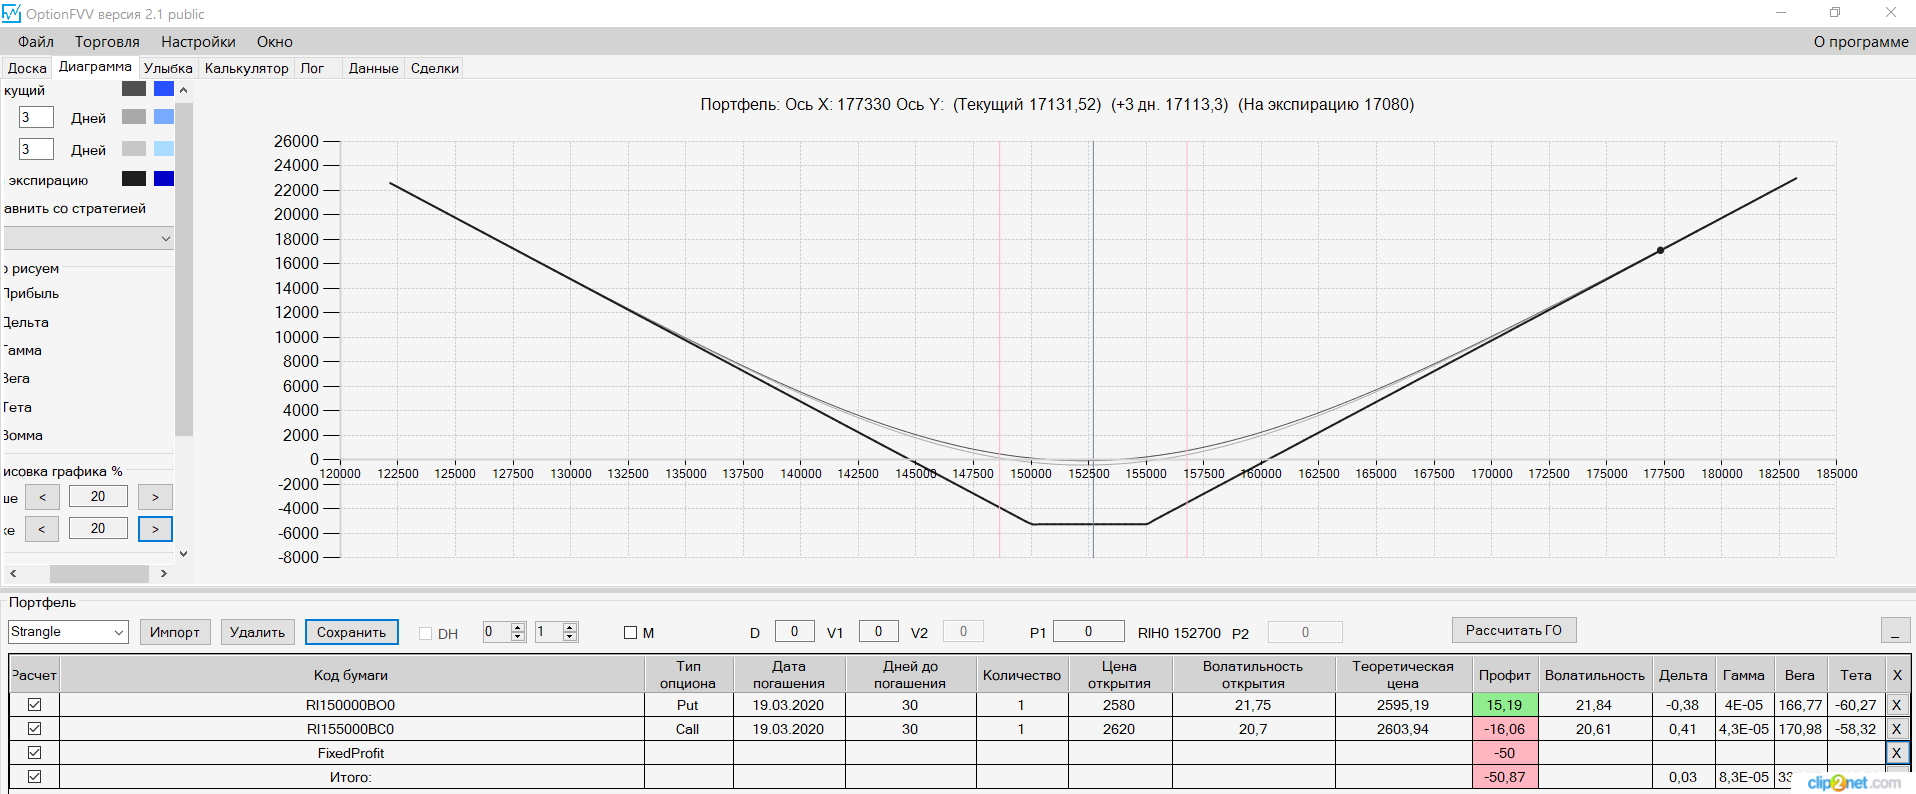Click the V2 input field

tap(963, 631)
